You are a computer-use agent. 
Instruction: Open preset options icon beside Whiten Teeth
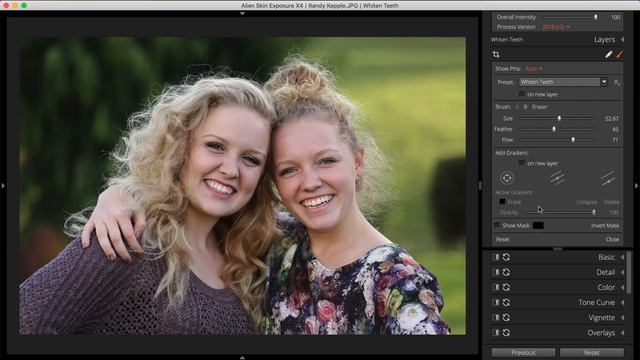tap(617, 82)
